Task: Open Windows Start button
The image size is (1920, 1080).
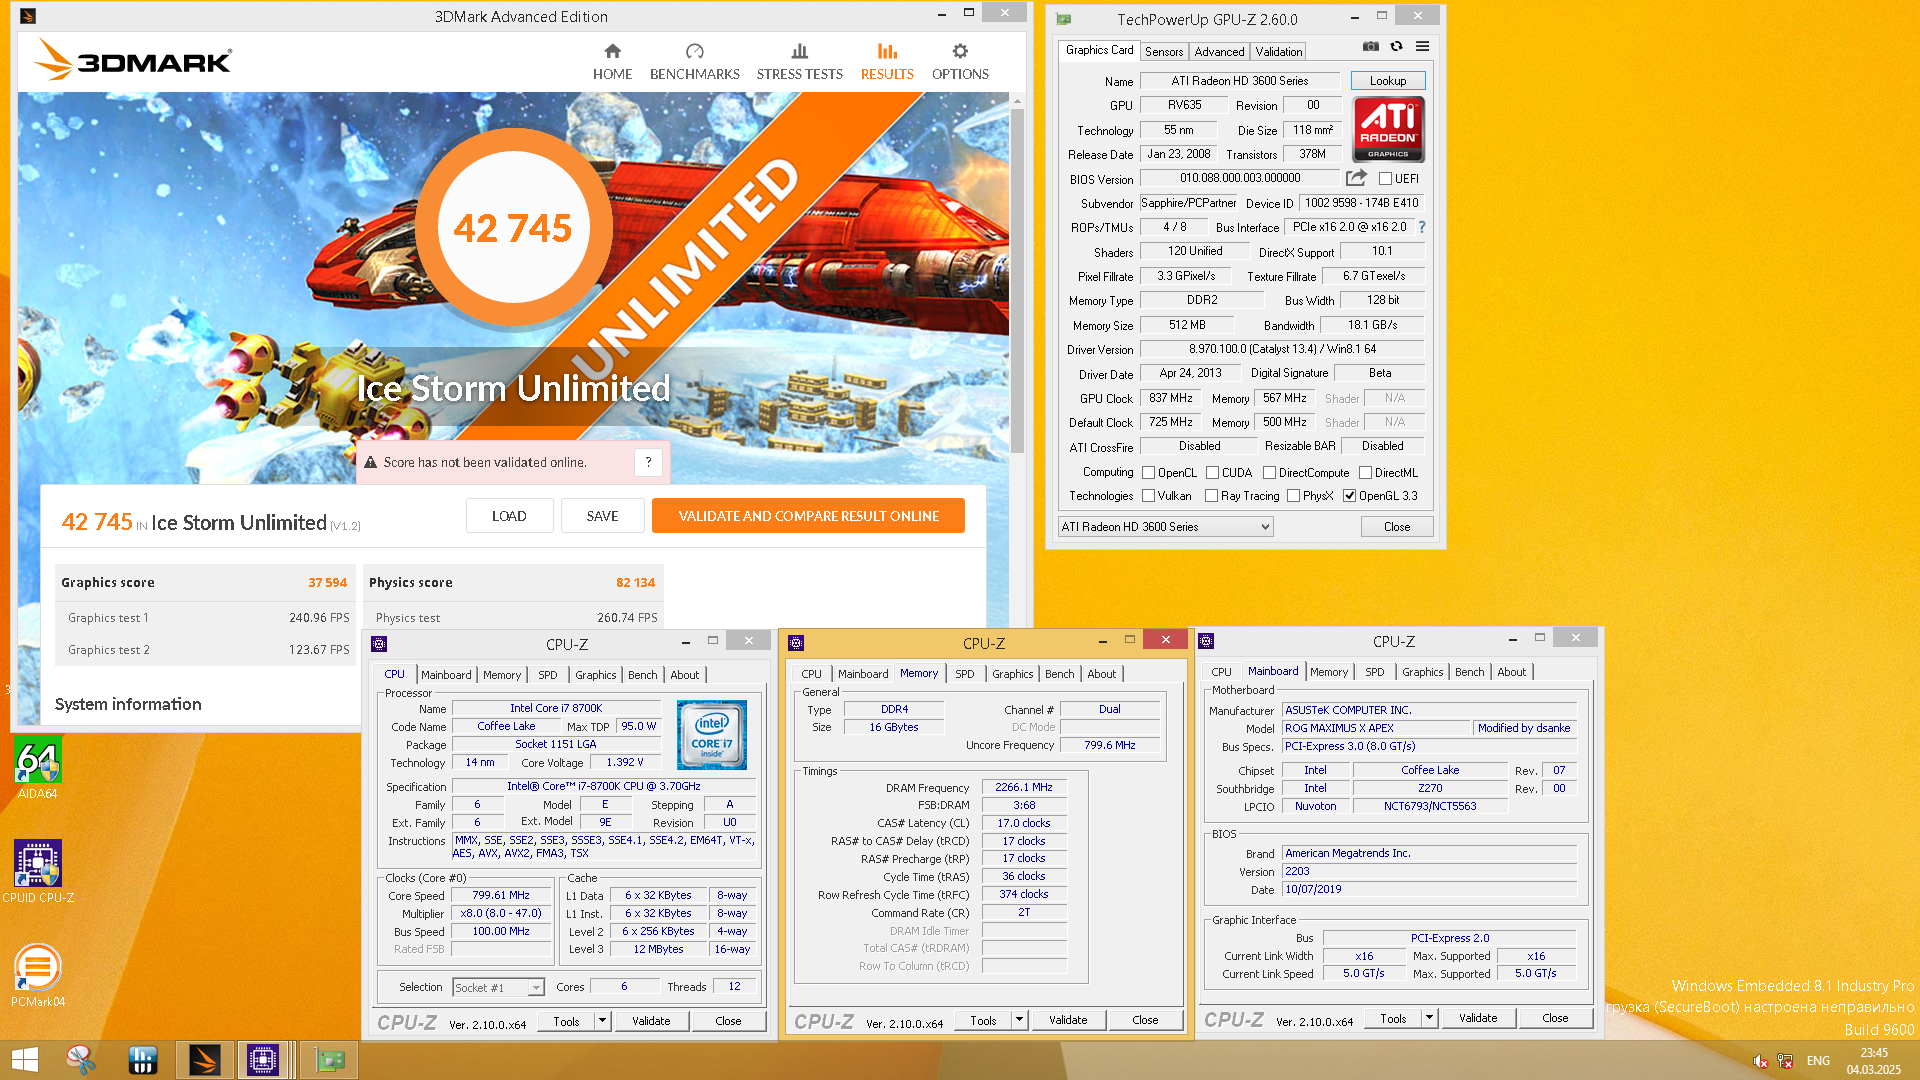Action: tap(24, 1060)
